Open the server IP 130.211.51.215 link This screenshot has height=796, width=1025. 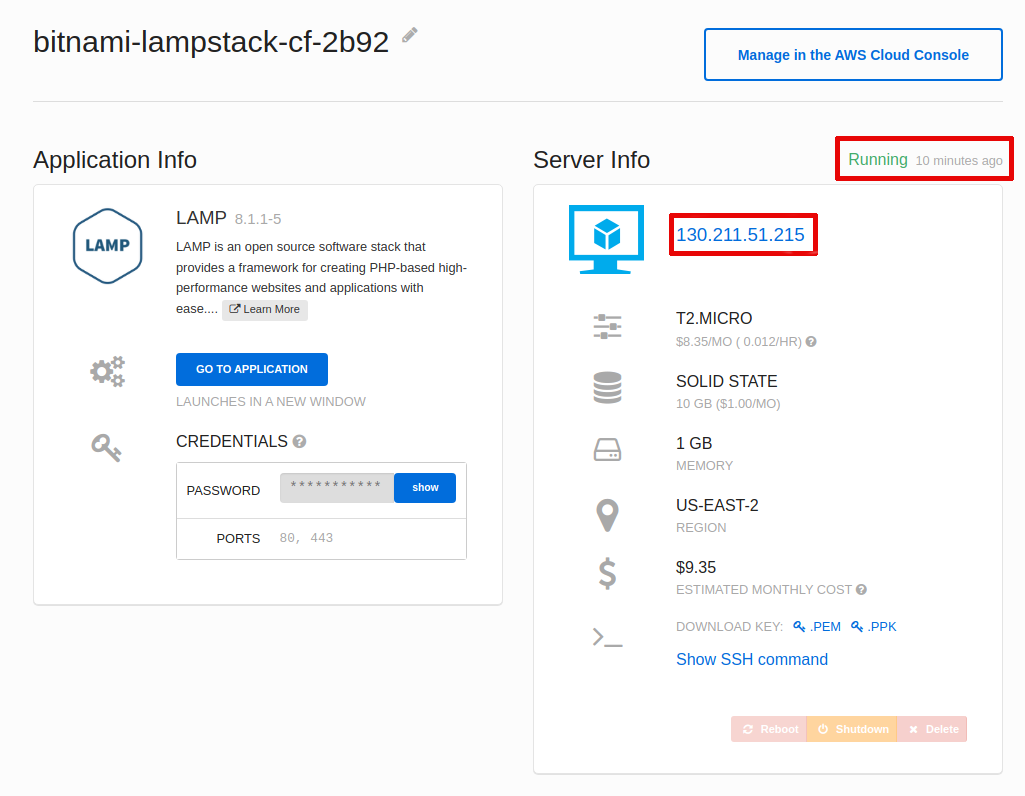[740, 235]
